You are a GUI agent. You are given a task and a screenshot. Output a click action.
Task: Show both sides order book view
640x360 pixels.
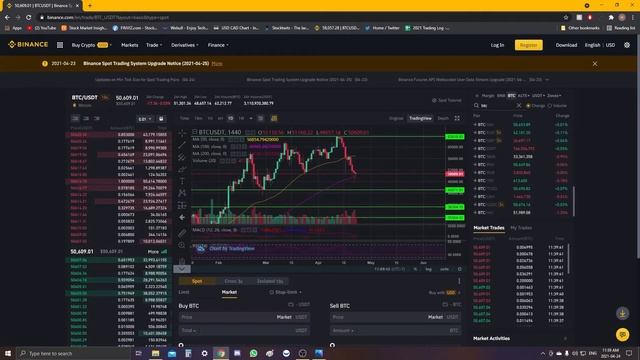76,118
